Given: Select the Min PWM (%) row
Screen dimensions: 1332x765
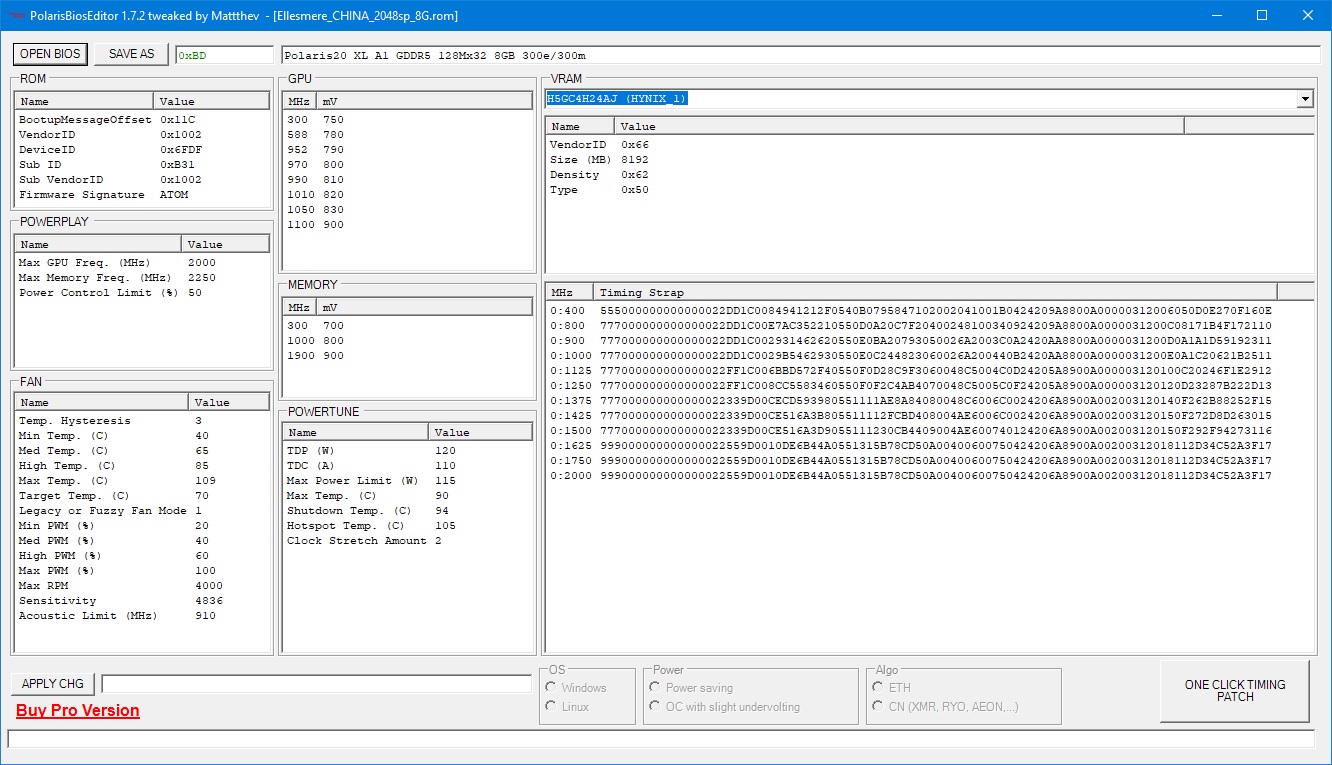Looking at the screenshot, I should (142, 526).
